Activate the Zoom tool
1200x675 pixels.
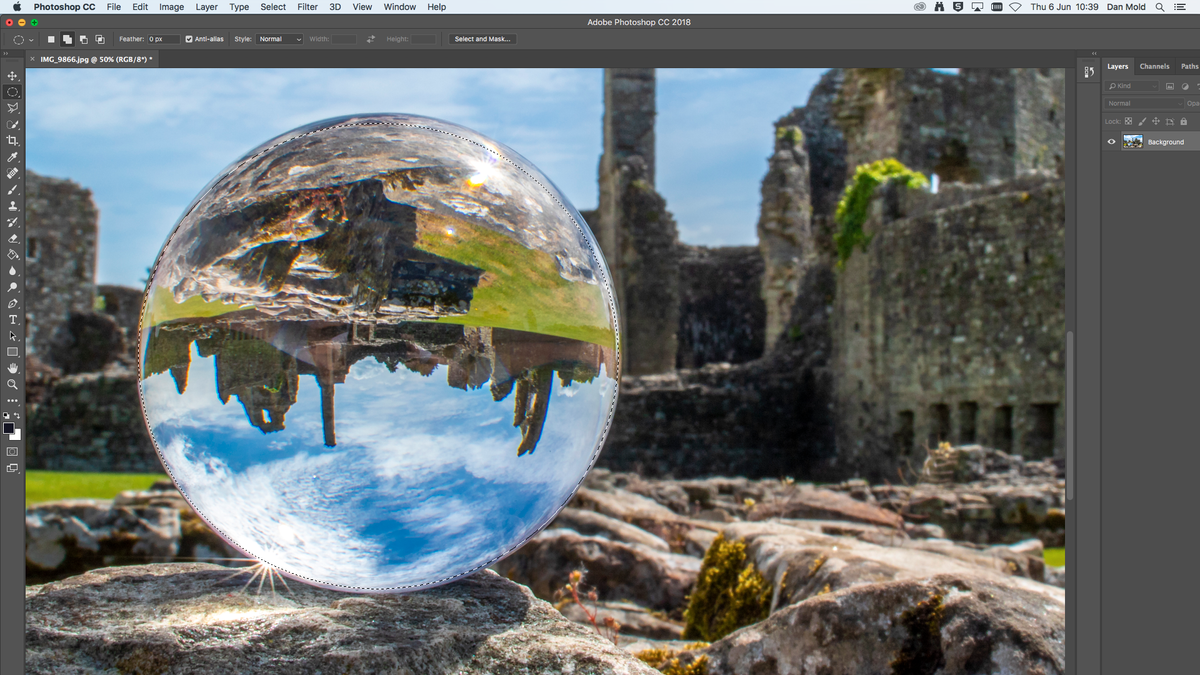pos(13,384)
